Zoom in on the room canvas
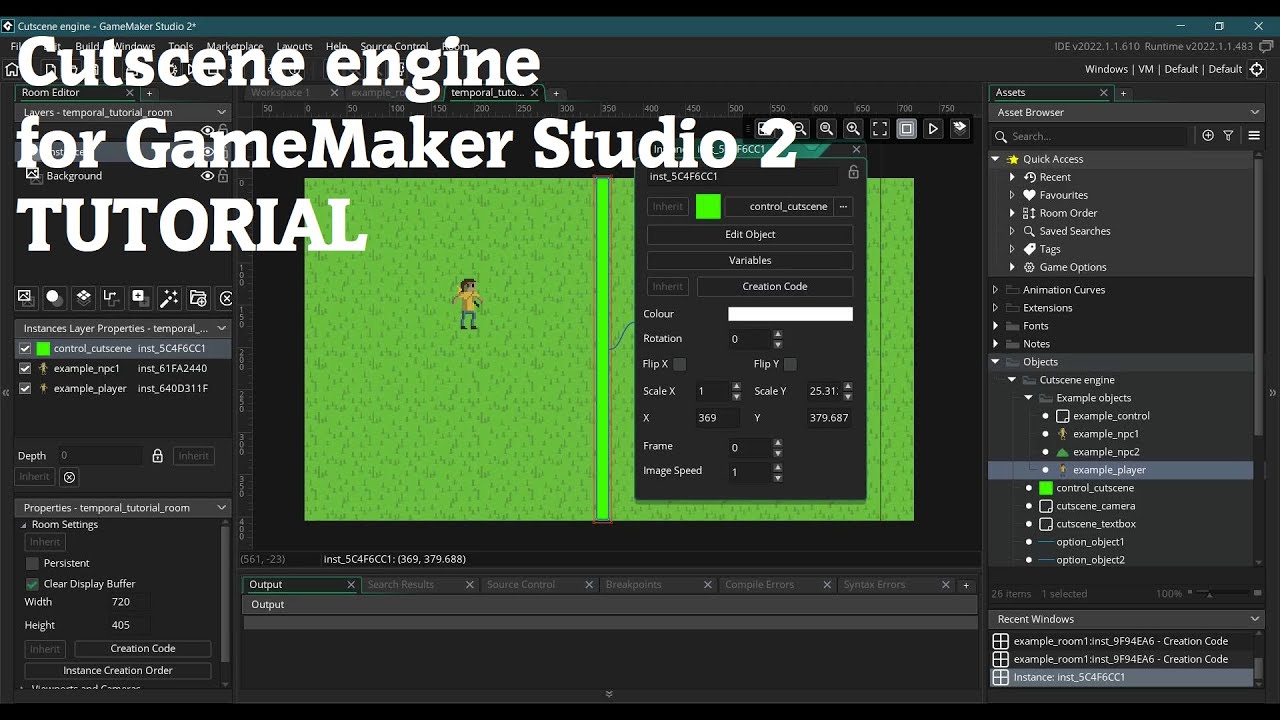This screenshot has width=1280, height=720. click(853, 128)
